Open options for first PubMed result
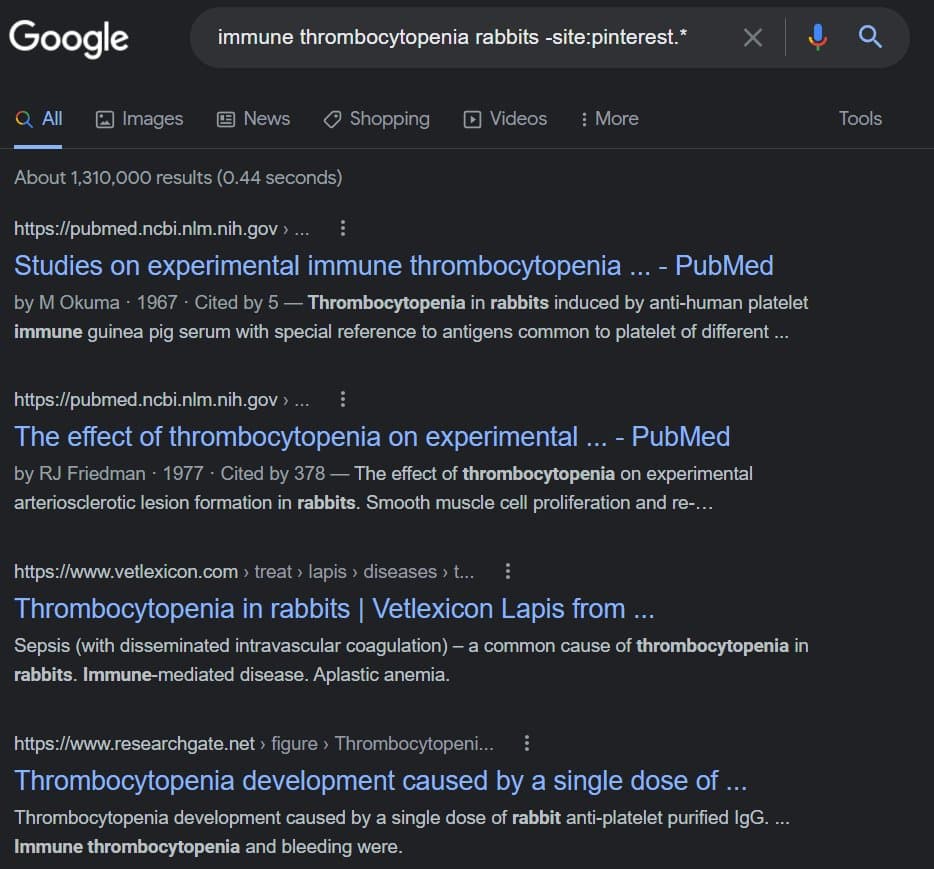The height and width of the screenshot is (869, 934). 343,229
